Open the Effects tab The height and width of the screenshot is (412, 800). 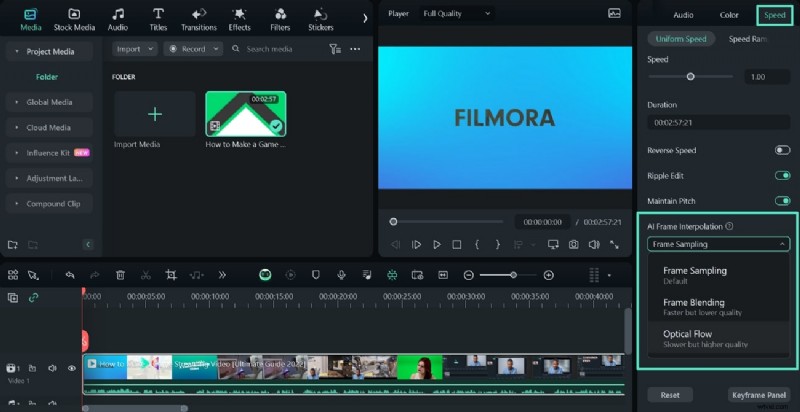(239, 19)
